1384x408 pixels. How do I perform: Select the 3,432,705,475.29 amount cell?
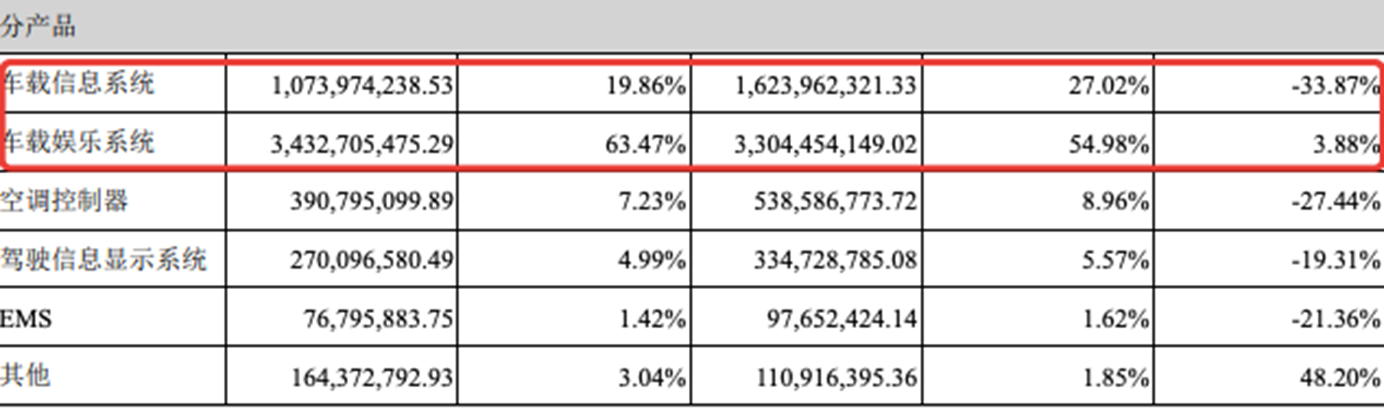pos(362,144)
